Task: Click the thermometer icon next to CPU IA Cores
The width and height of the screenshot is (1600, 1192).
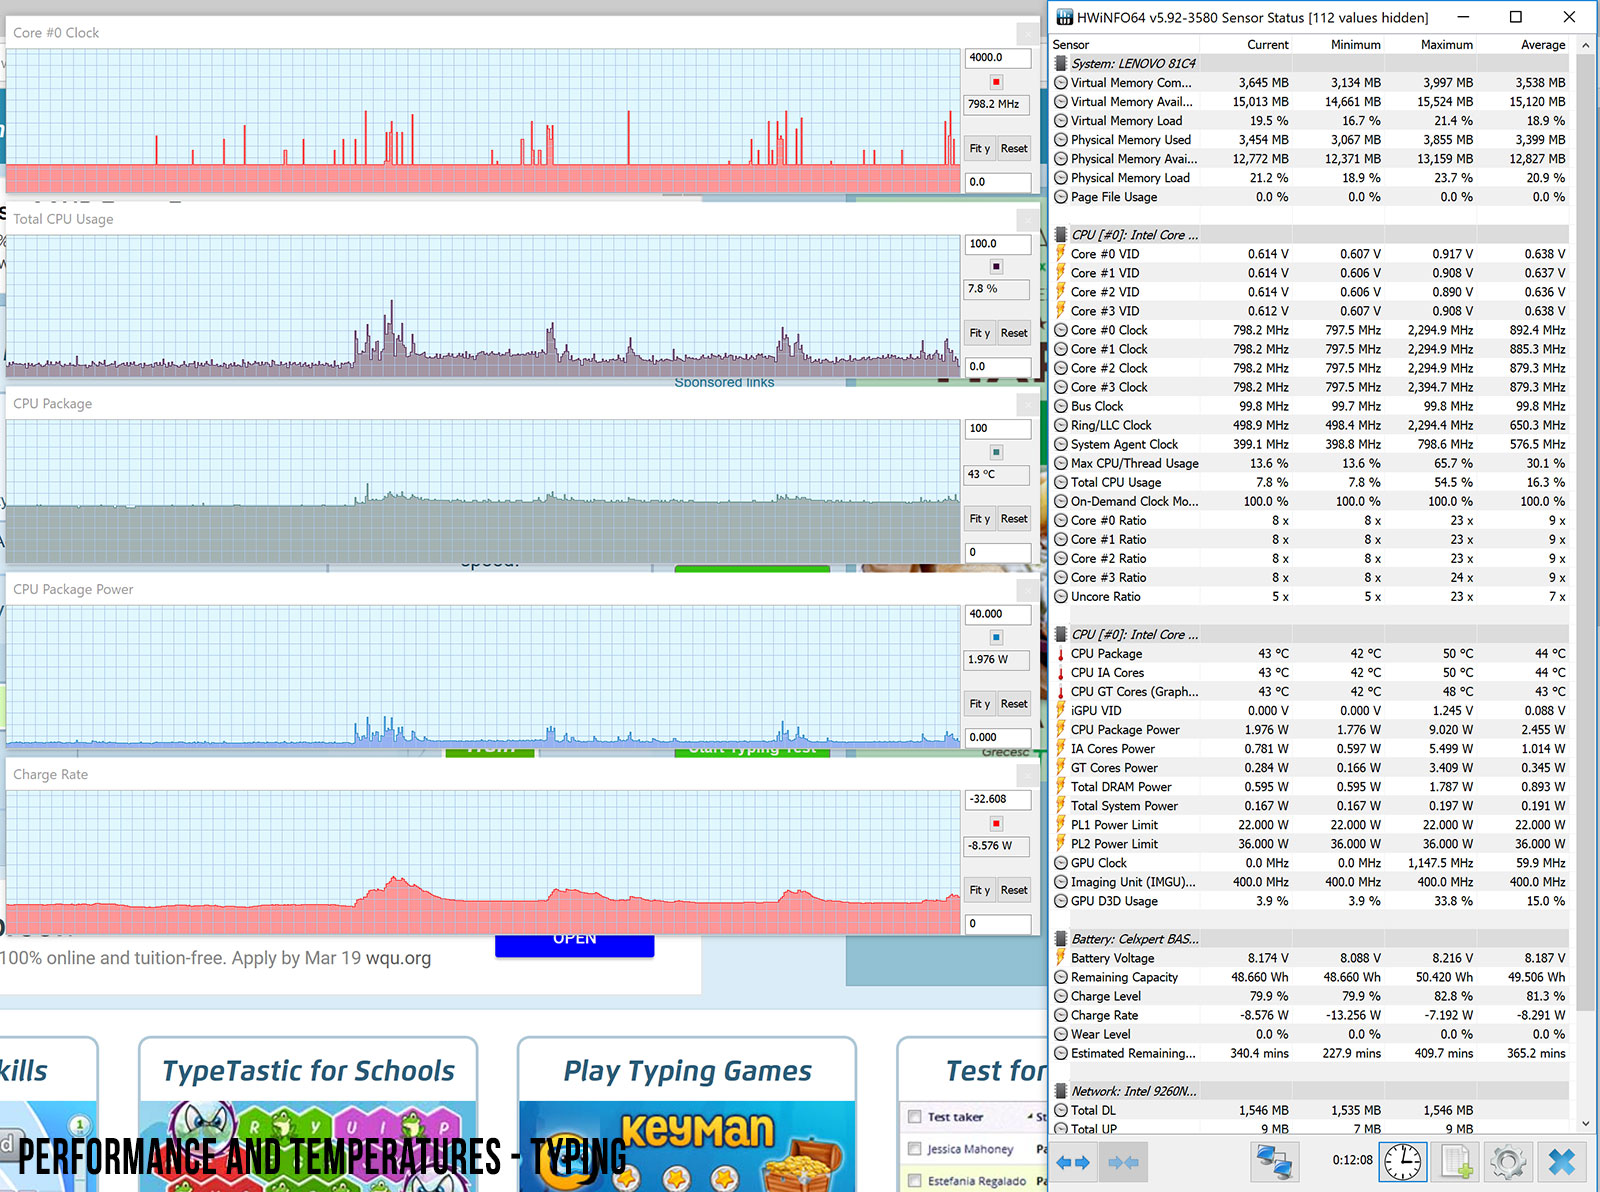Action: click(x=1061, y=673)
